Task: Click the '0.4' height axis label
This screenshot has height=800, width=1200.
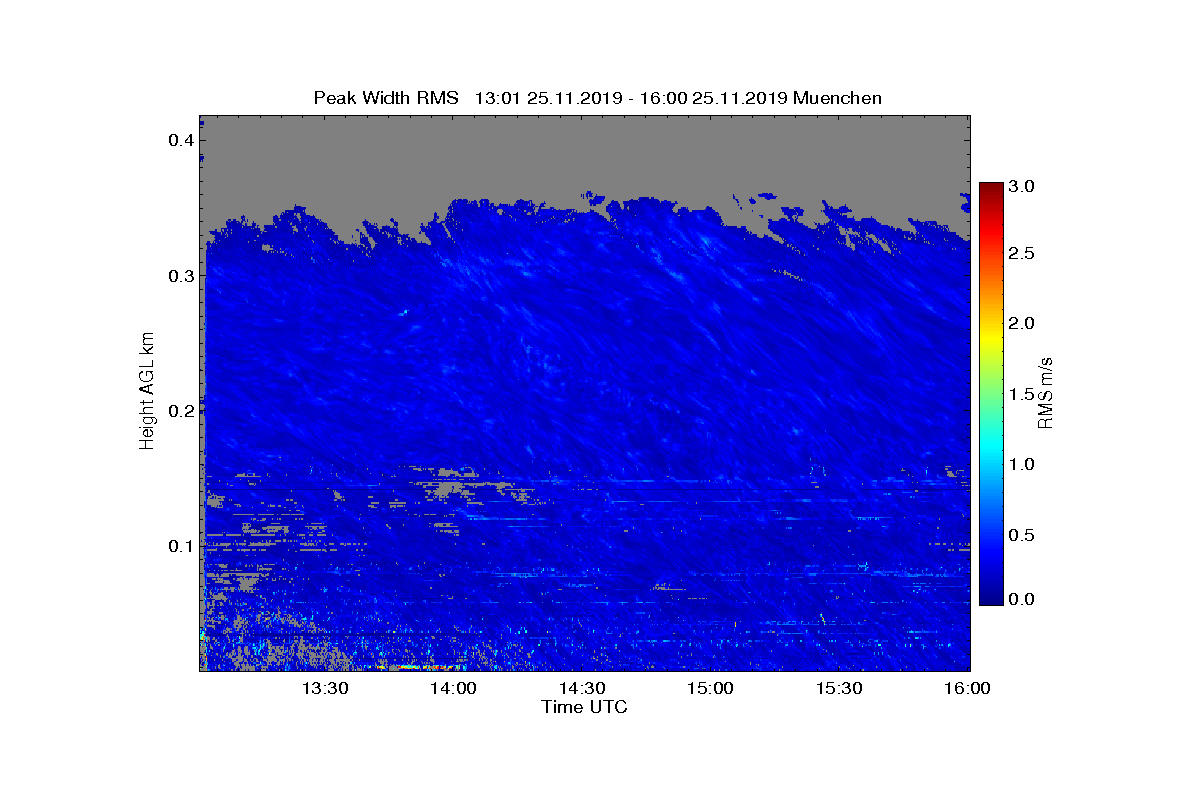Action: point(180,140)
